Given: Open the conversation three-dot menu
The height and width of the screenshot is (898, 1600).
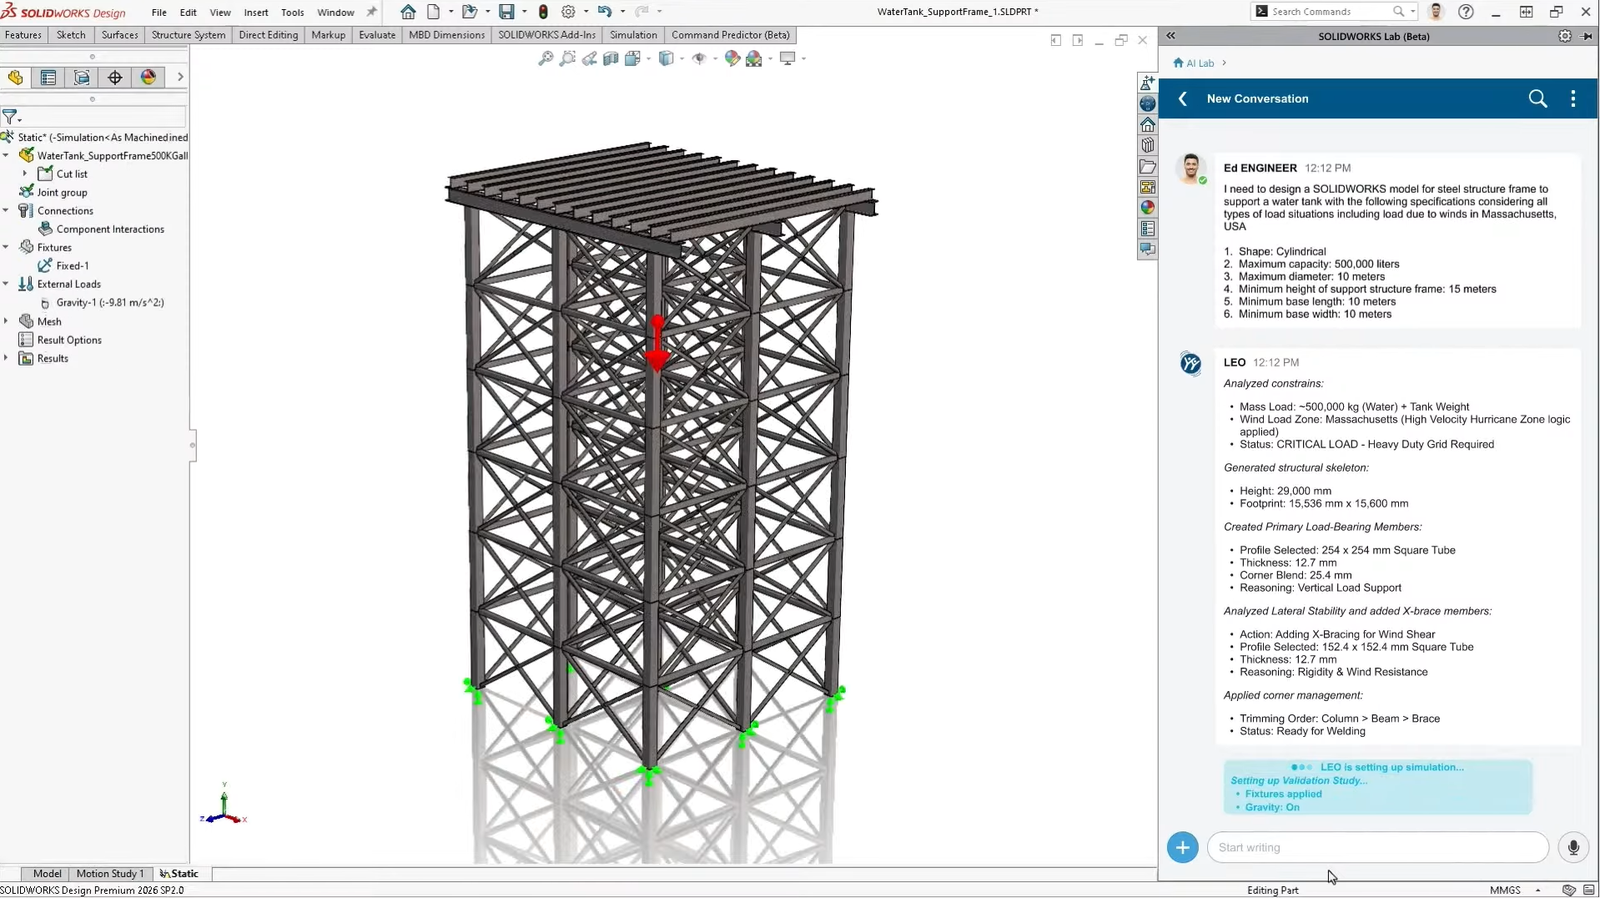Looking at the screenshot, I should point(1573,98).
